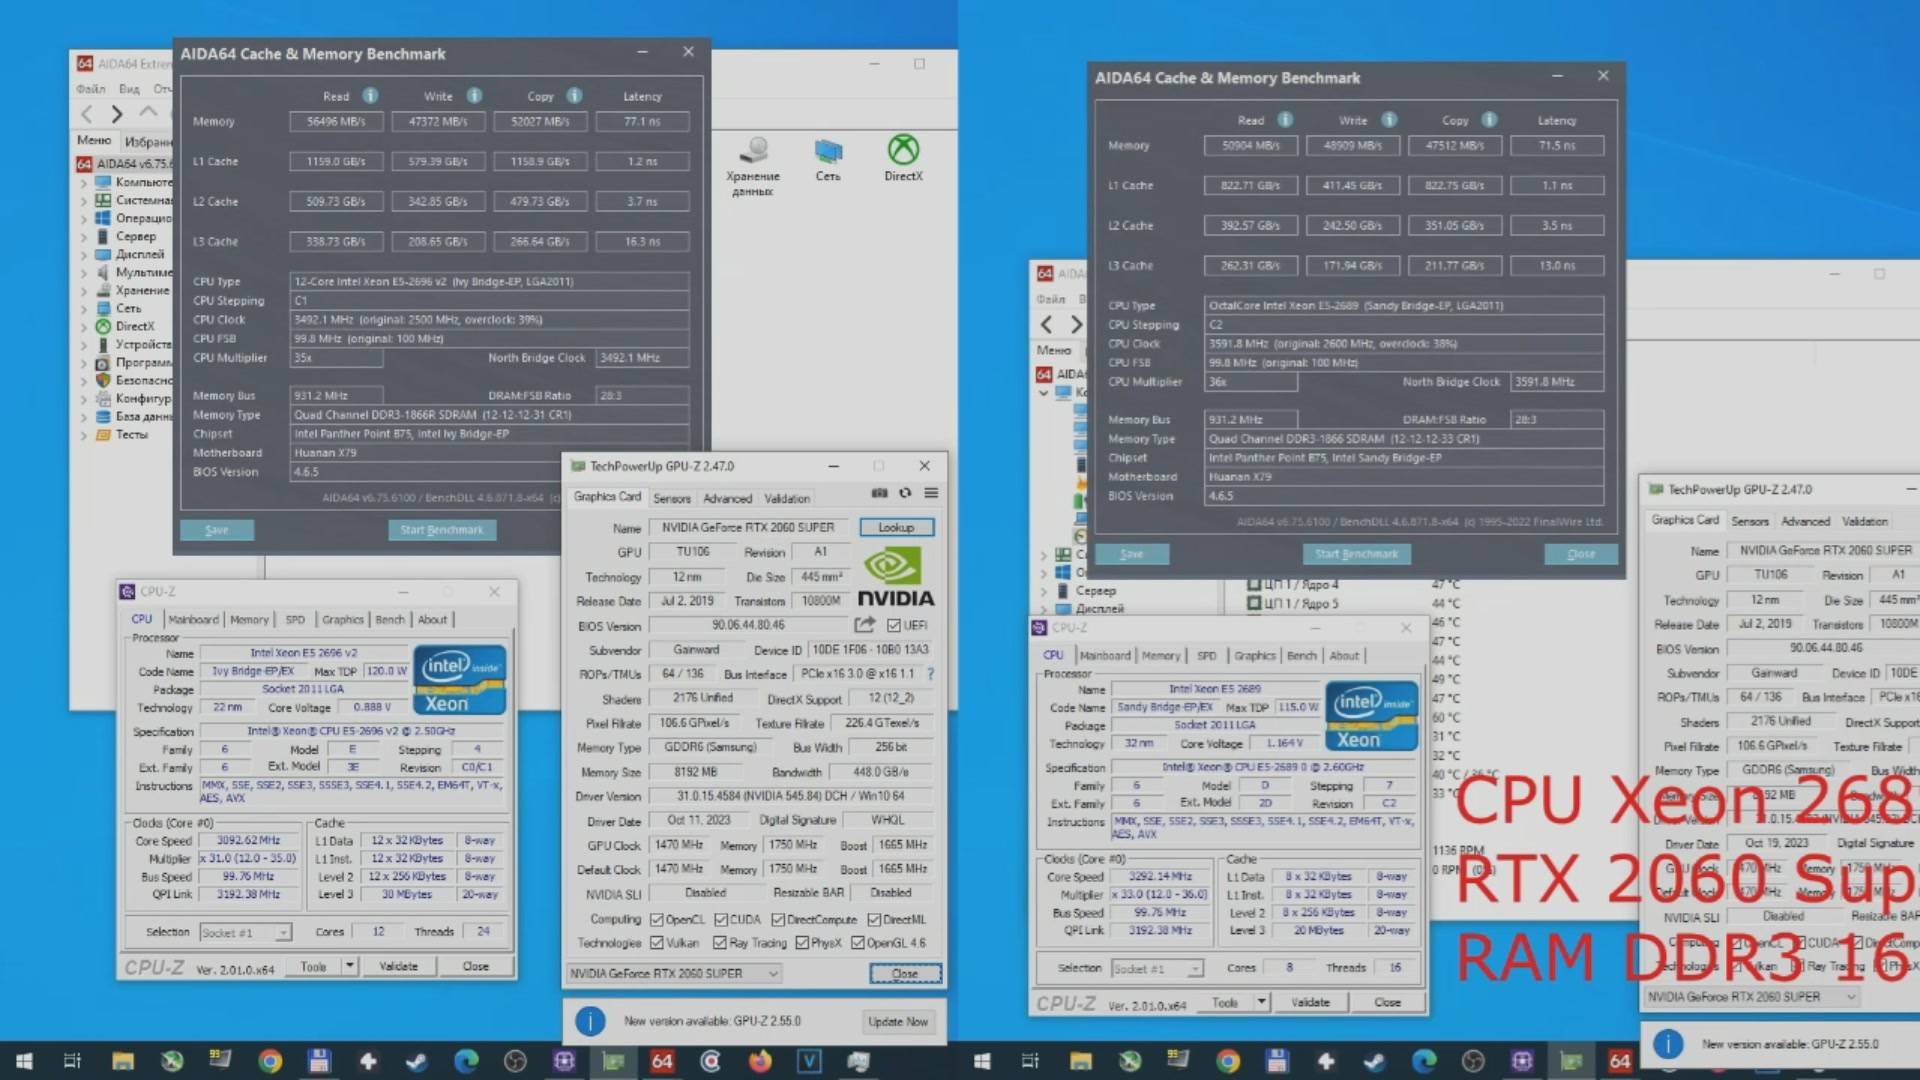Click the Bus Interface question mark icon
1920x1080 pixels.
[x=930, y=674]
